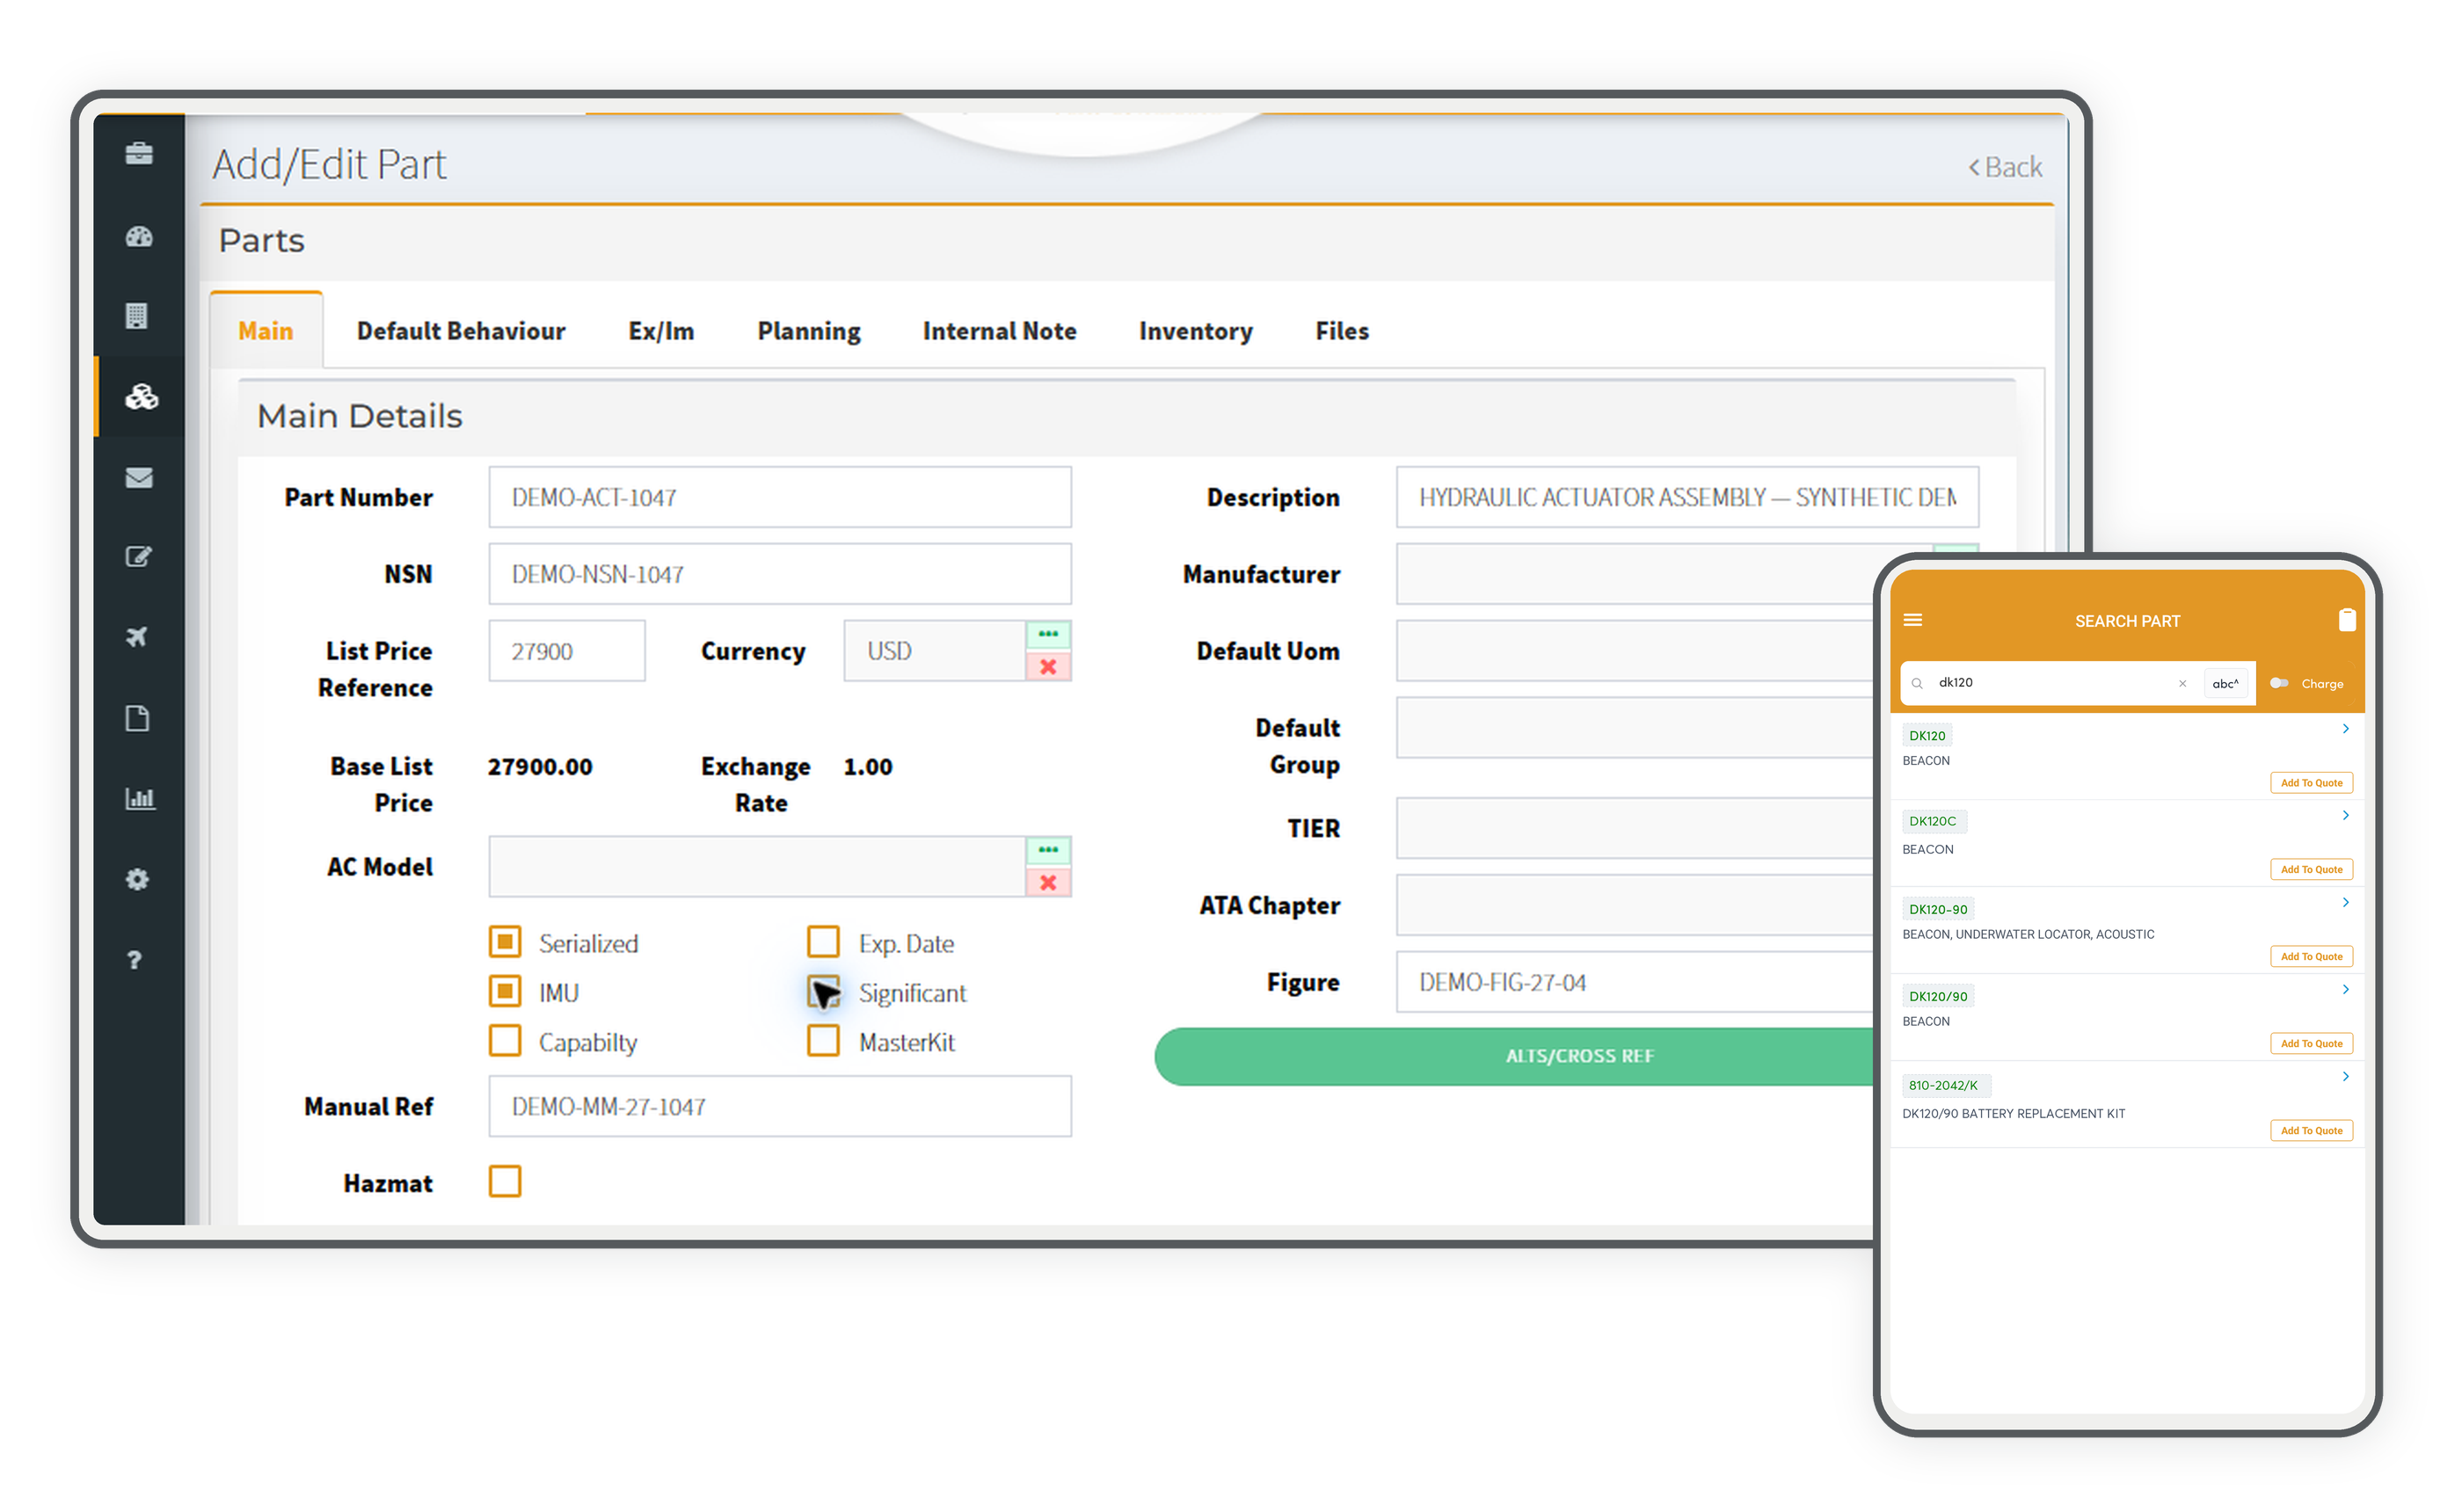This screenshot has width=2462, height=1512.
Task: Open the edit pencil icon in sidebar
Action: coord(138,557)
